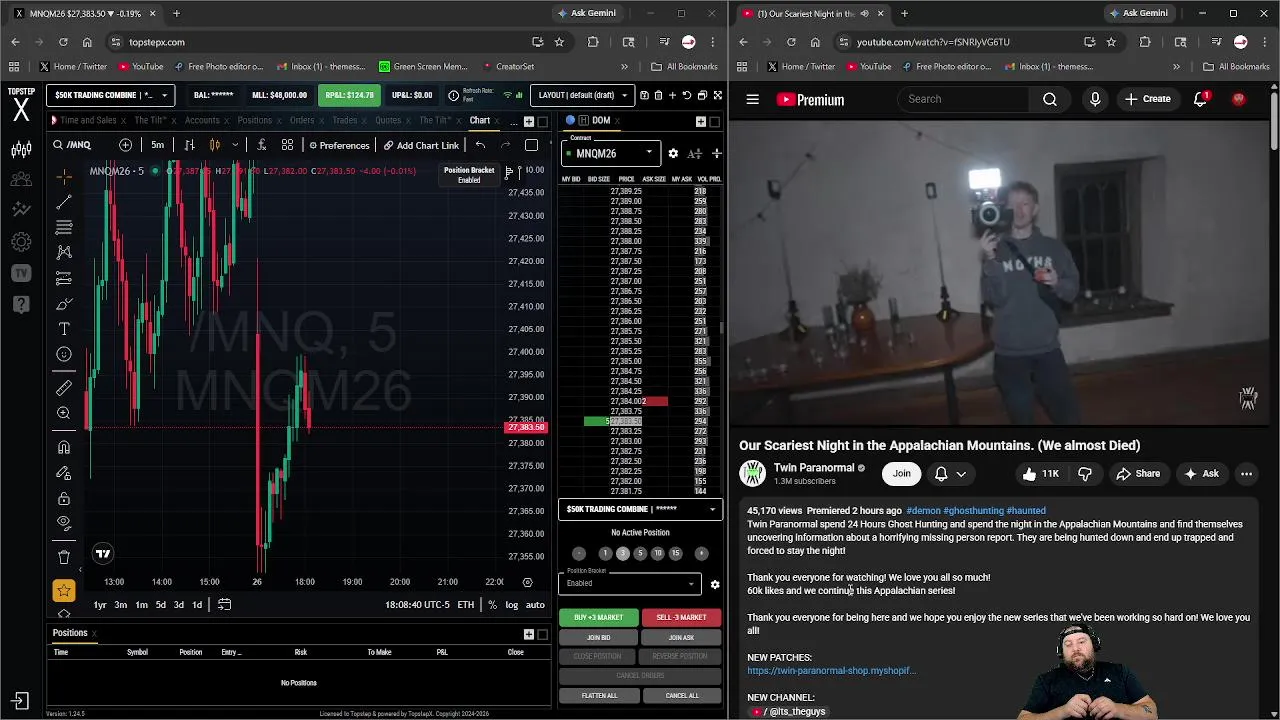Toggle the log scale on chart
Viewport: 1280px width, 720px height.
tap(512, 604)
